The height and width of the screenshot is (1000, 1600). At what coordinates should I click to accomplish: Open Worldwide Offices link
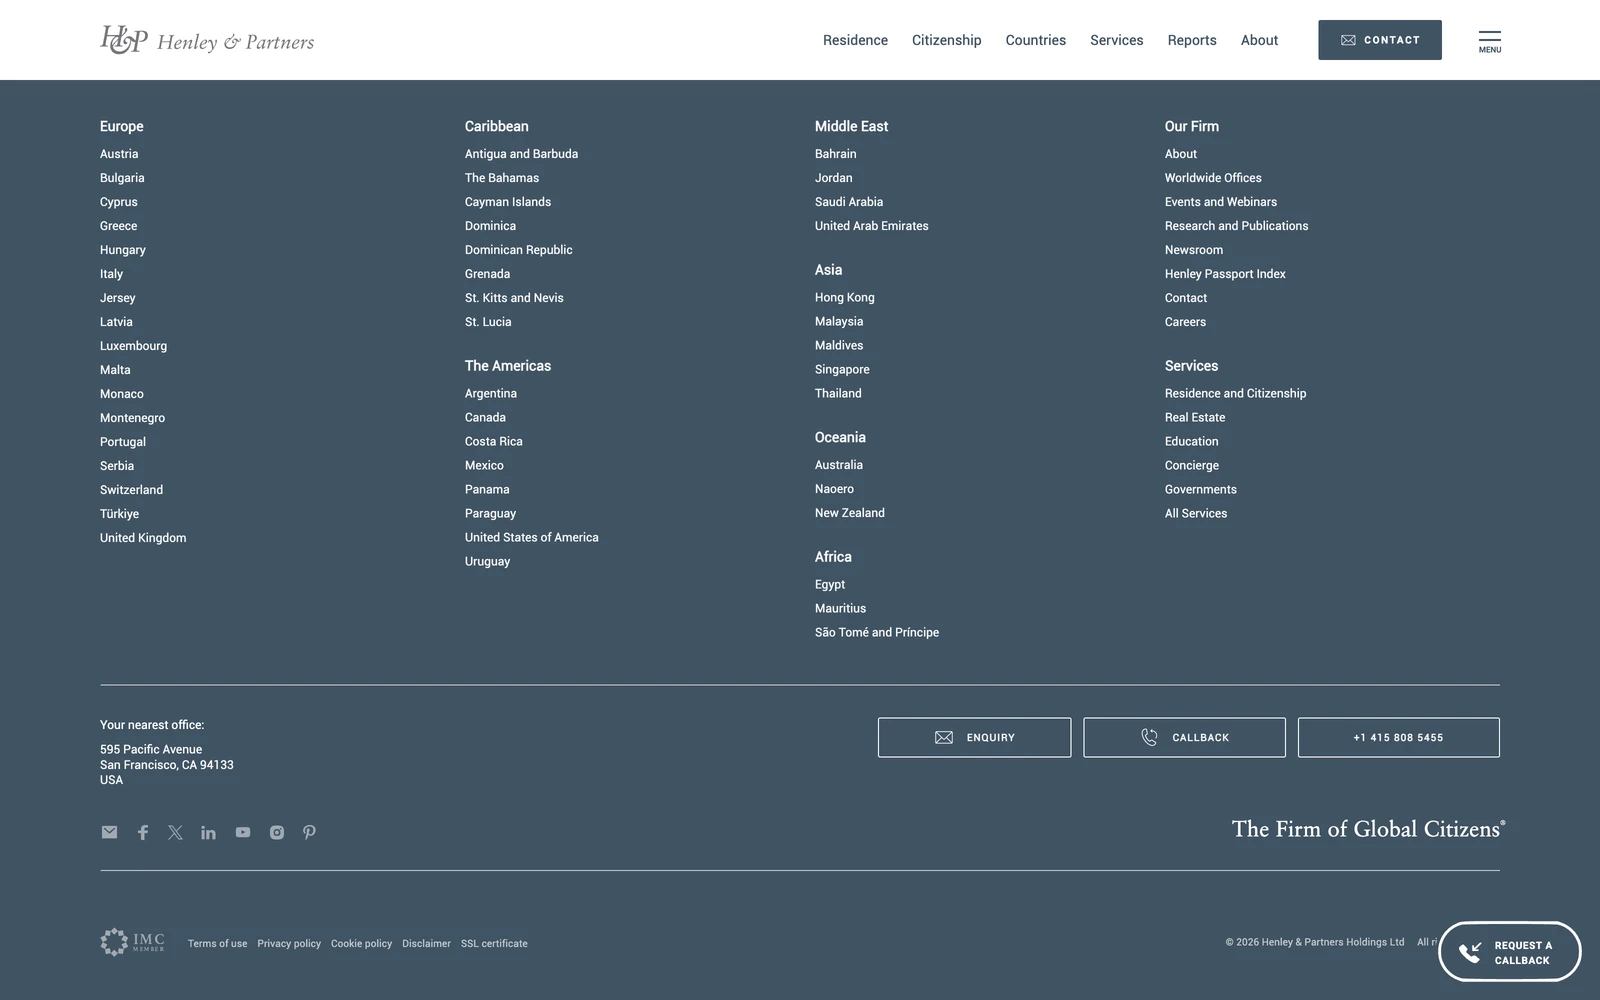tap(1213, 178)
